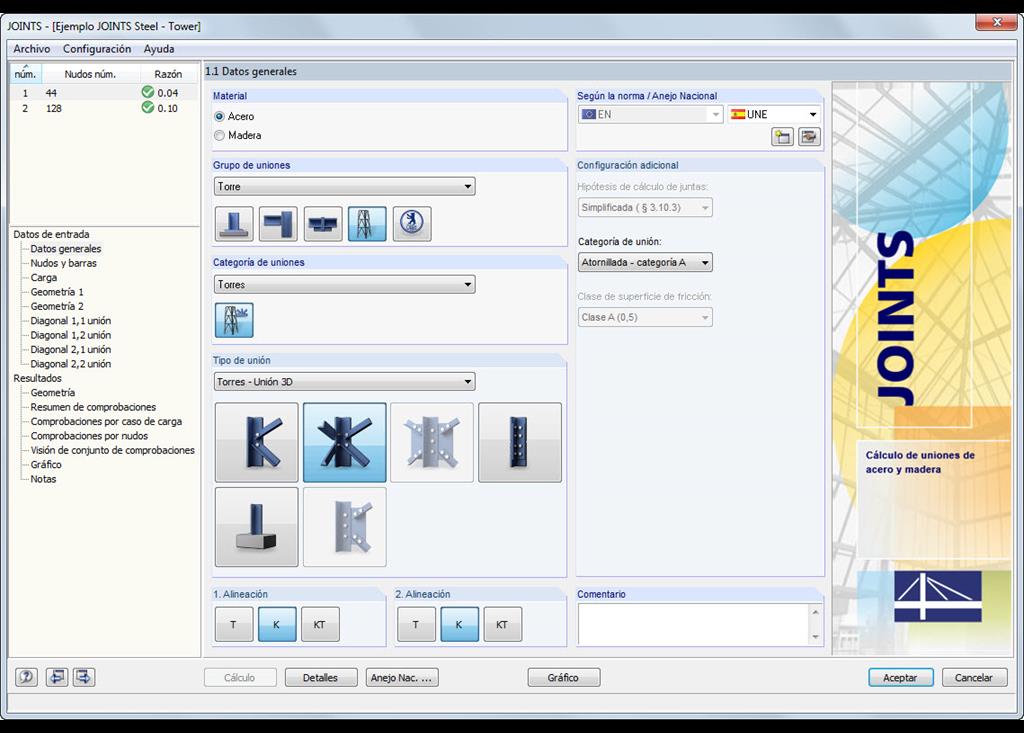Select the tower joint group icon

click(367, 223)
